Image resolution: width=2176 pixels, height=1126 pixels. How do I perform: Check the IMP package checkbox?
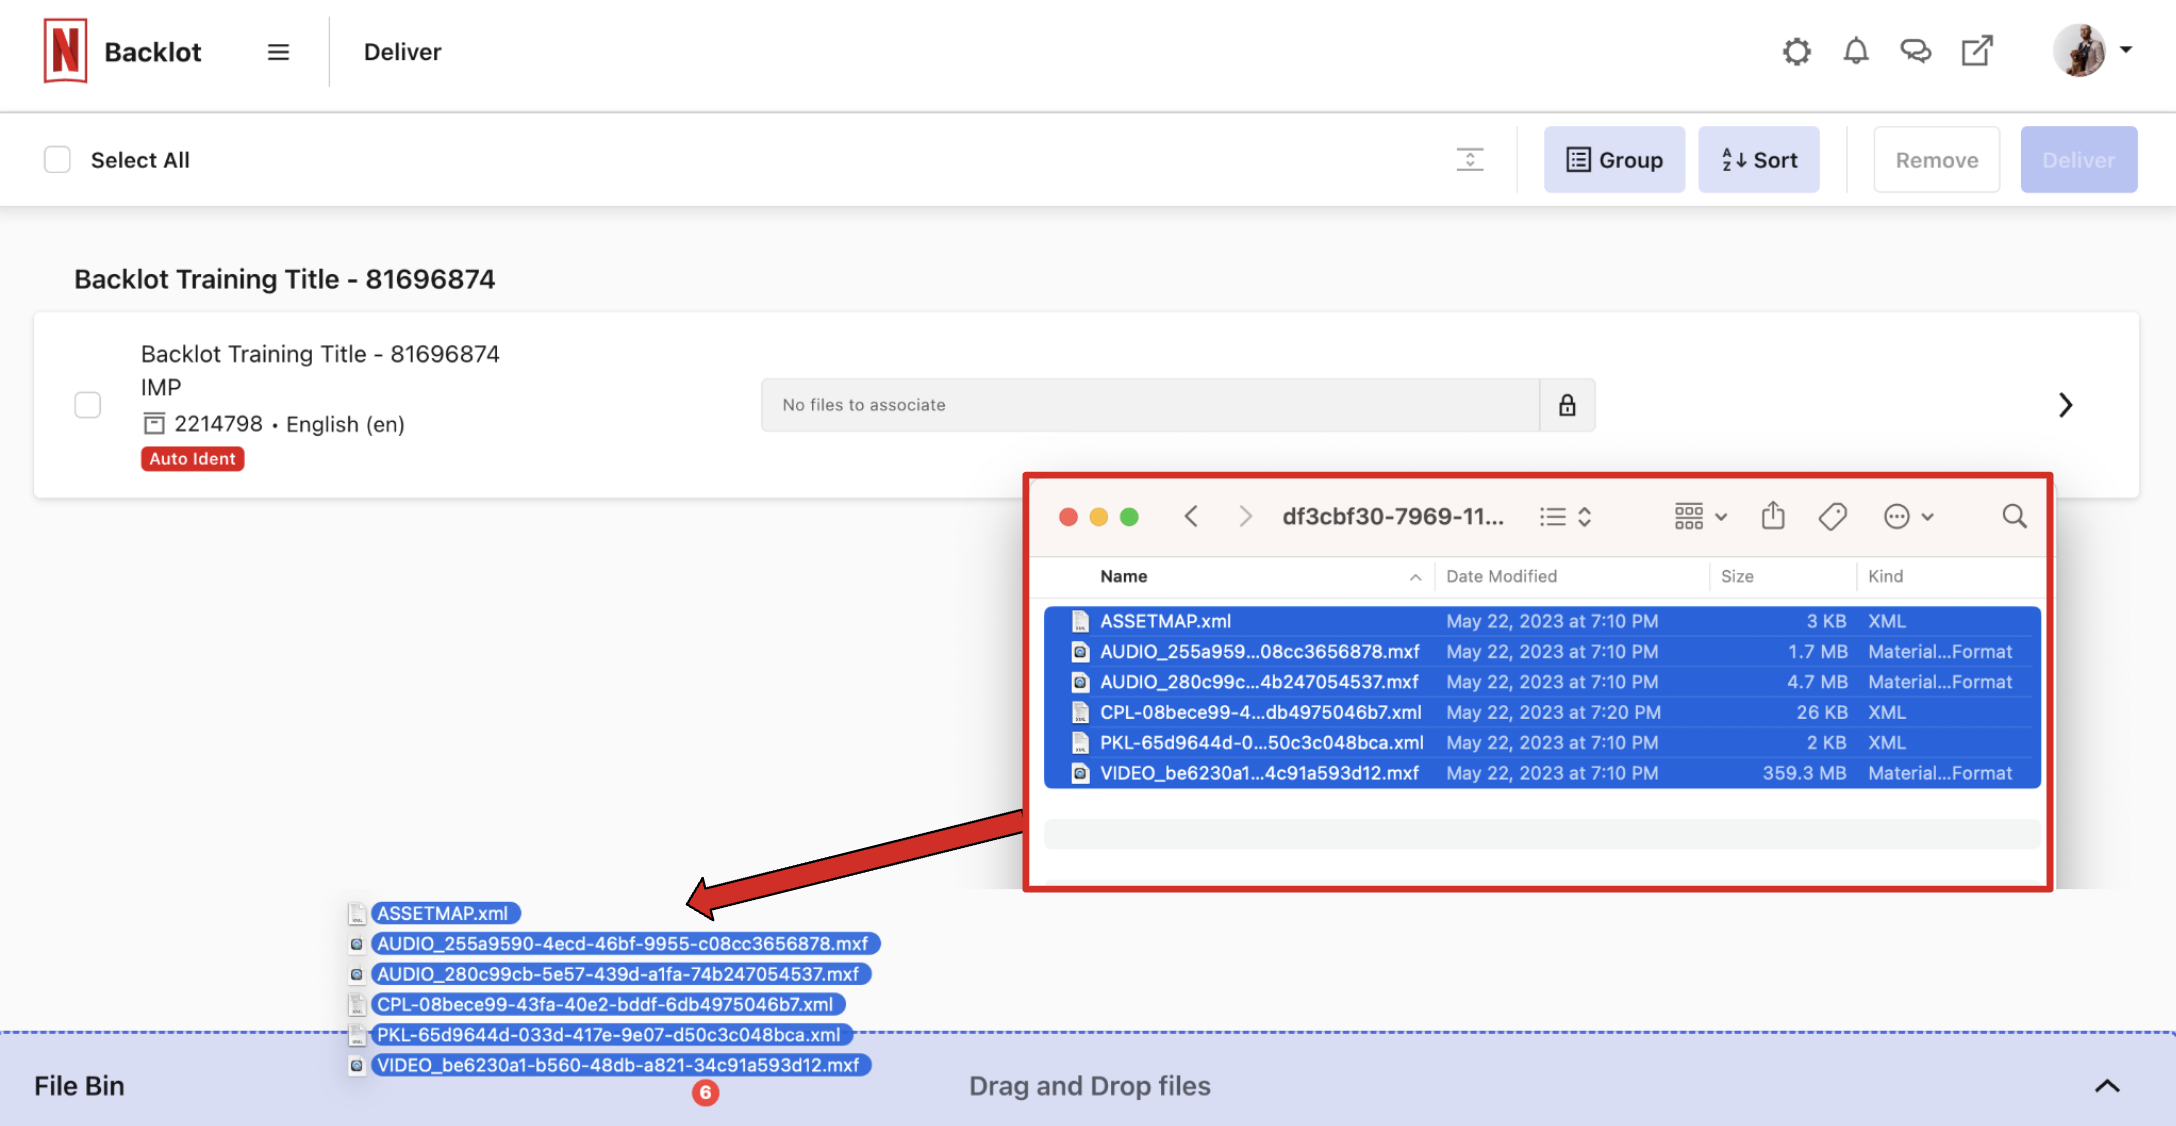[89, 402]
